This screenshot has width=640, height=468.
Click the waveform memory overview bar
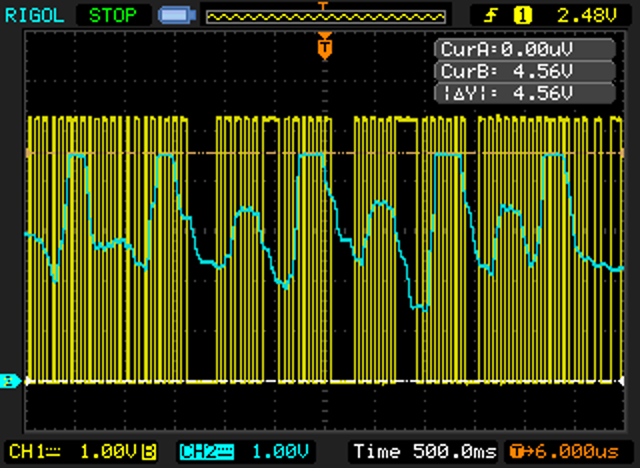tap(326, 17)
